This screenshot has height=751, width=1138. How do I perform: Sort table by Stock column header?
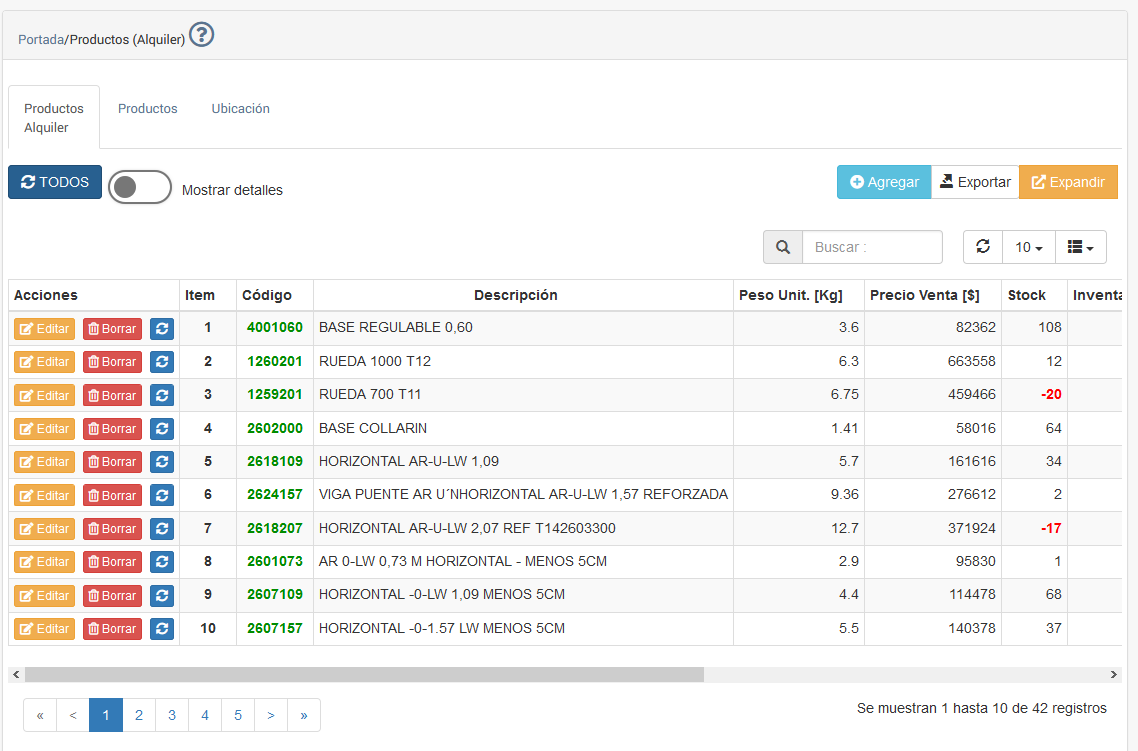click(1027, 295)
